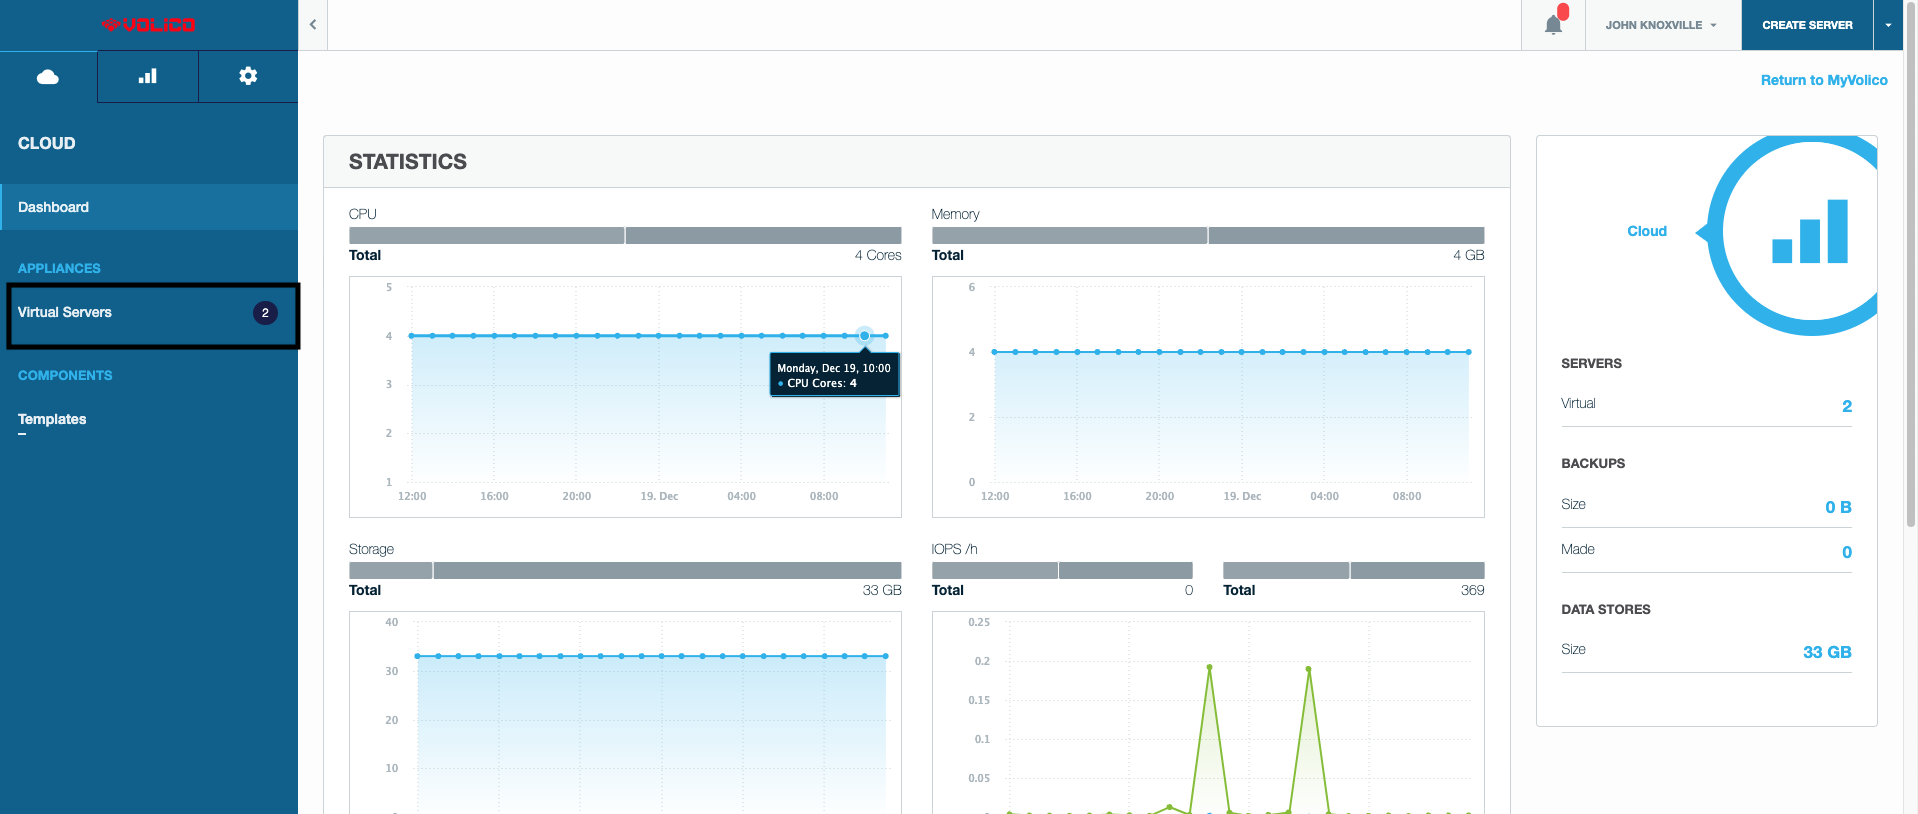This screenshot has height=814, width=1918.
Task: Collapse the sidebar with the left chevron
Action: click(313, 25)
